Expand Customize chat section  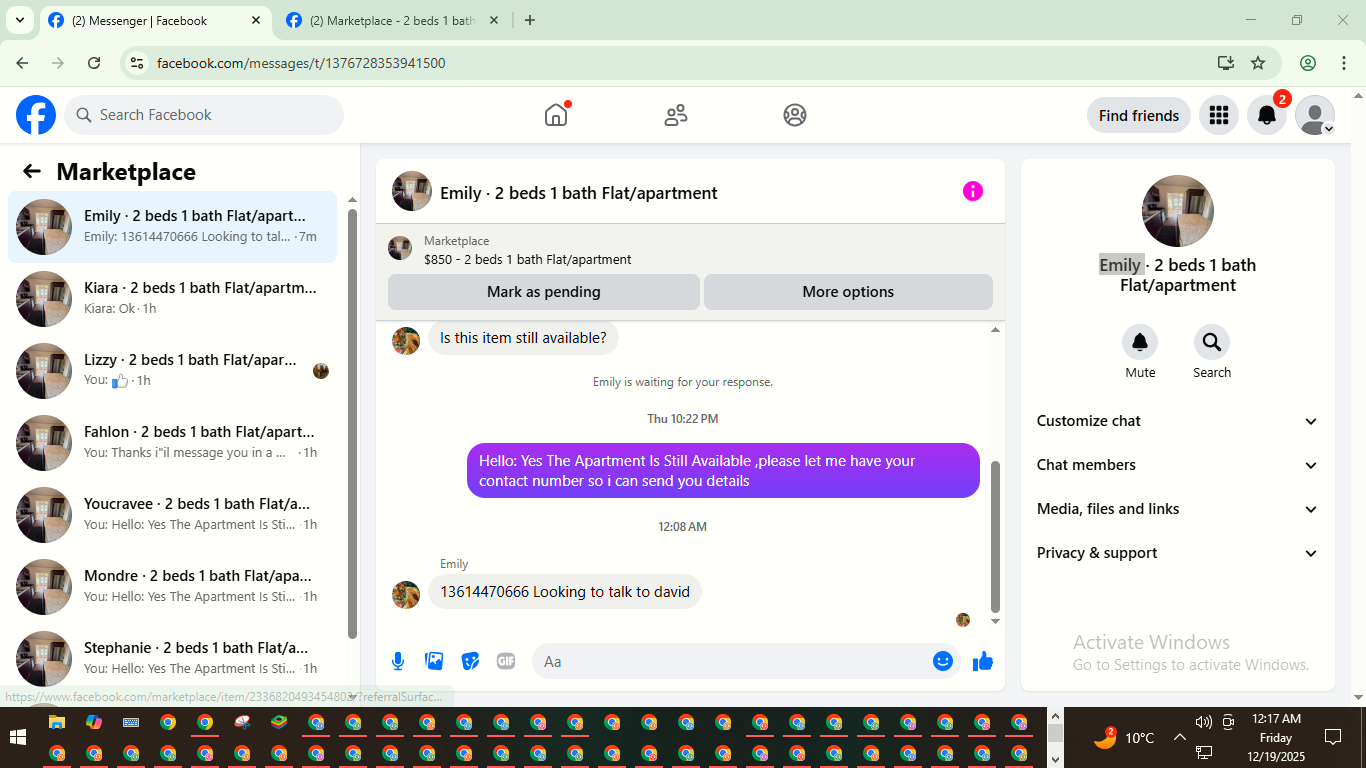coord(1178,421)
